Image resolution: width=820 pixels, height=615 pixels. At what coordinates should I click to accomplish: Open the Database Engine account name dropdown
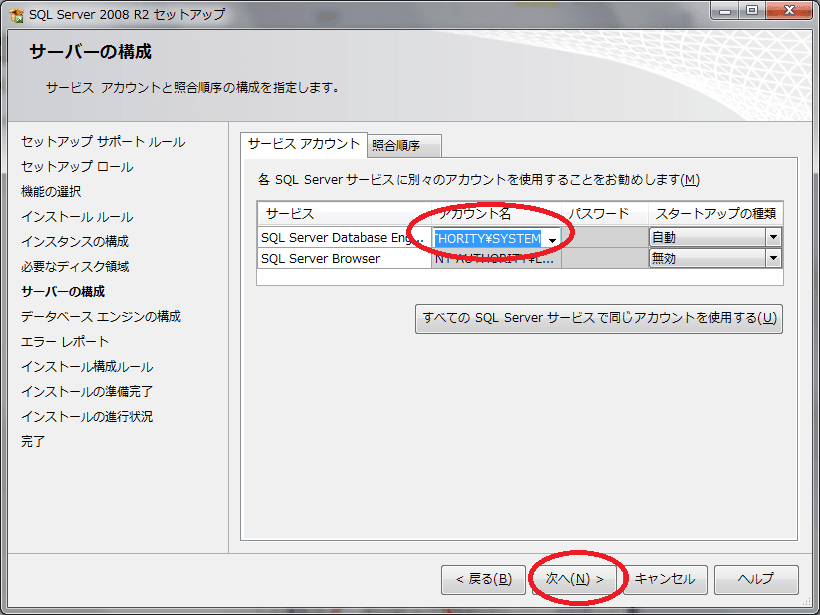coord(553,239)
